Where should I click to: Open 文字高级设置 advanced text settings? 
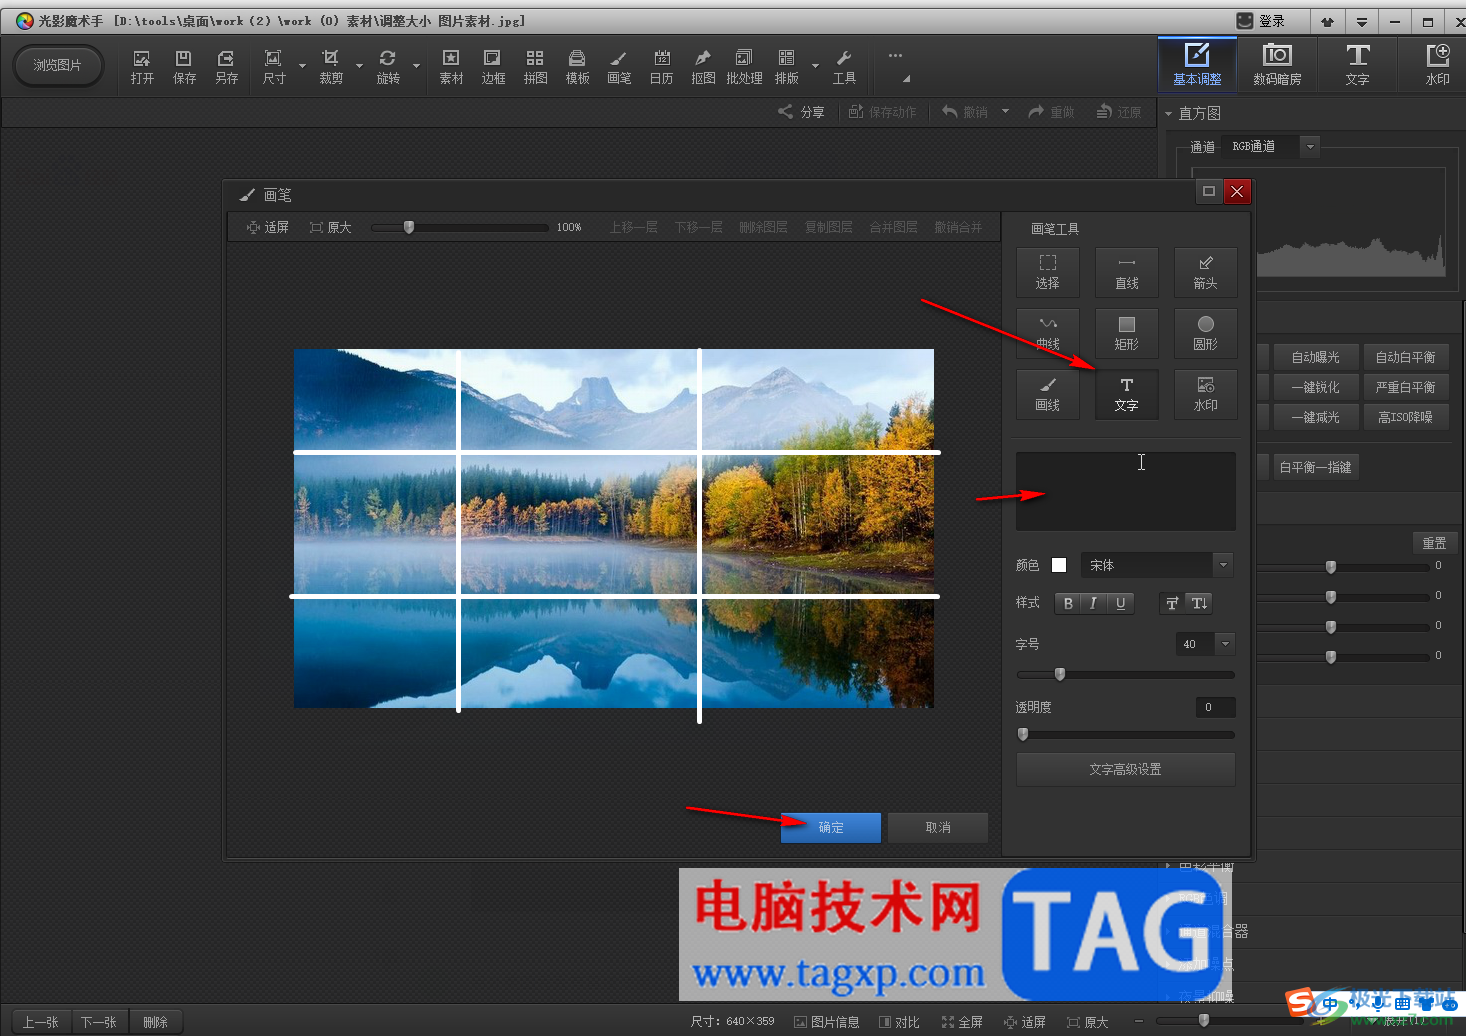tap(1126, 769)
